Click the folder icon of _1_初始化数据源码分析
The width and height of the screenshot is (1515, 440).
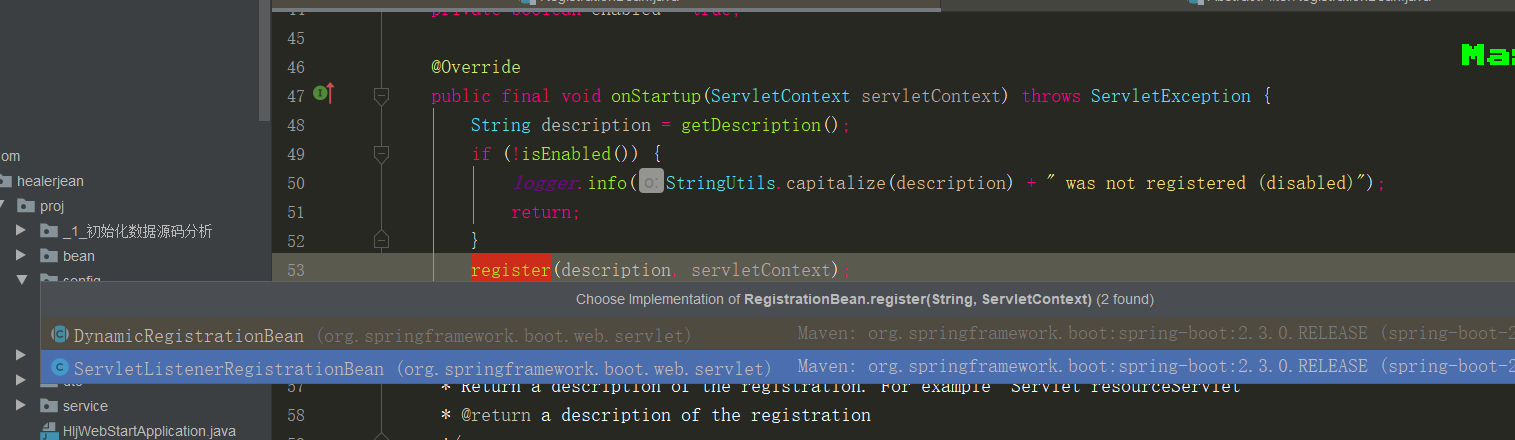pyautogui.click(x=49, y=231)
